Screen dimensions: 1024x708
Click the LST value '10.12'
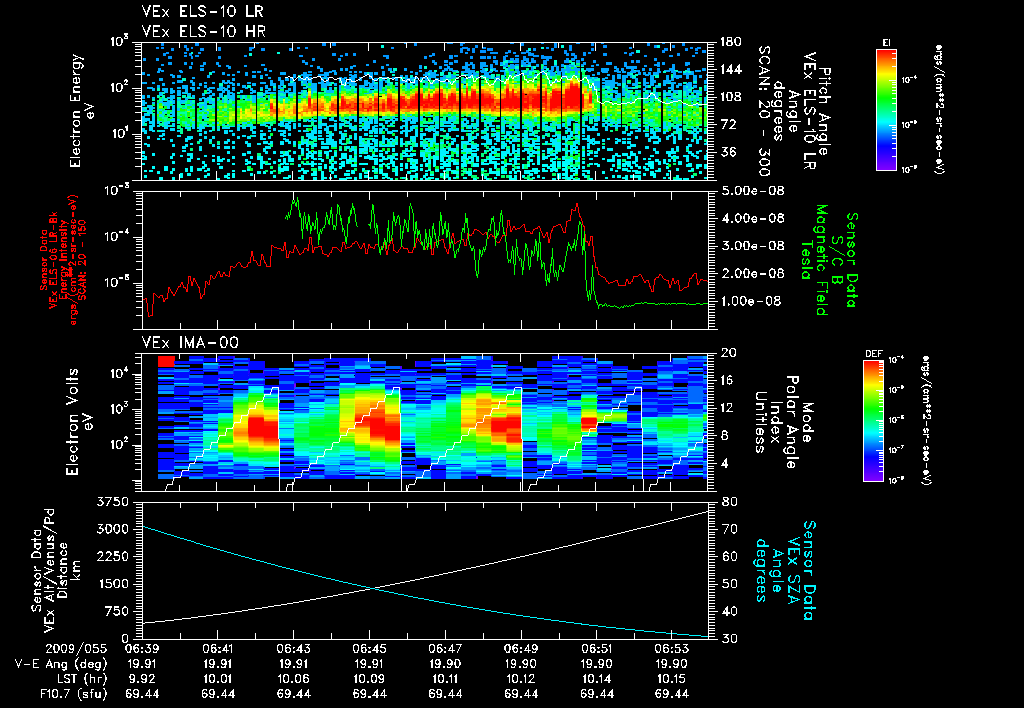(521, 679)
